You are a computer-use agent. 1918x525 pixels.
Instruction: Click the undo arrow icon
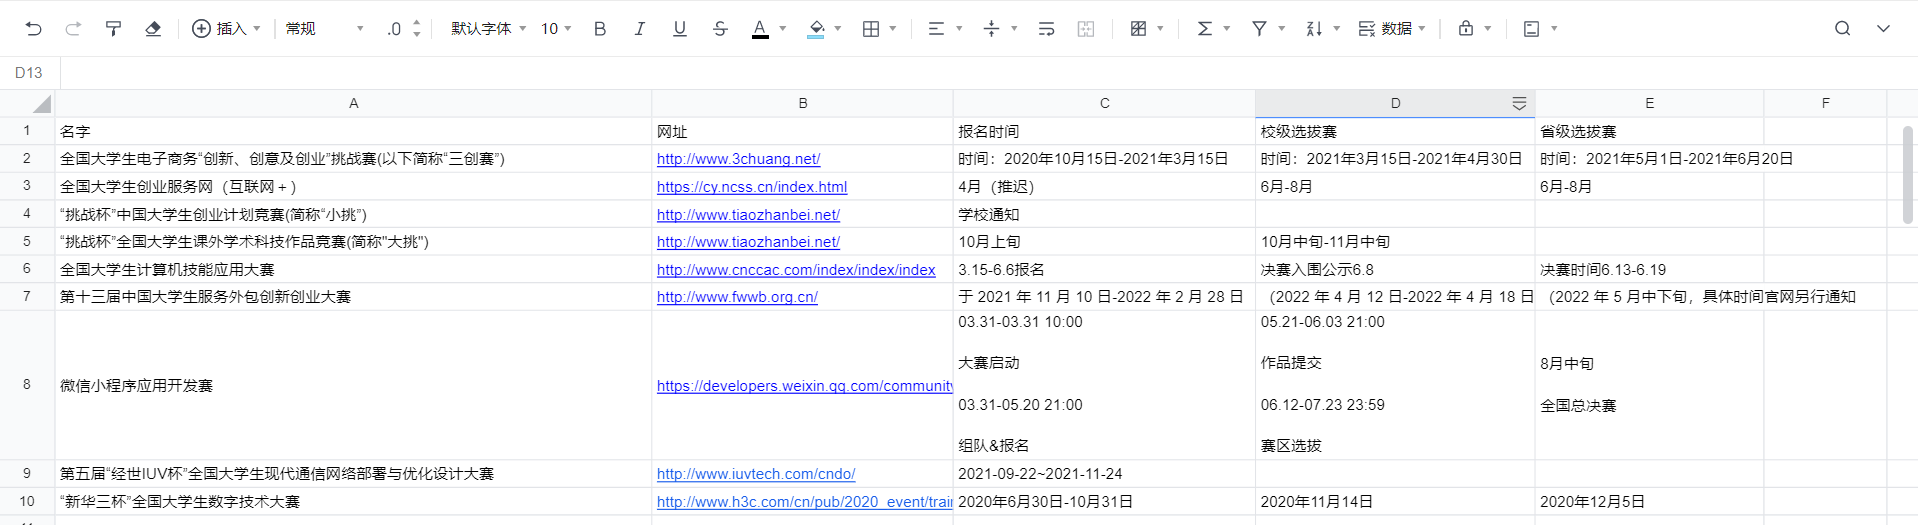(34, 29)
